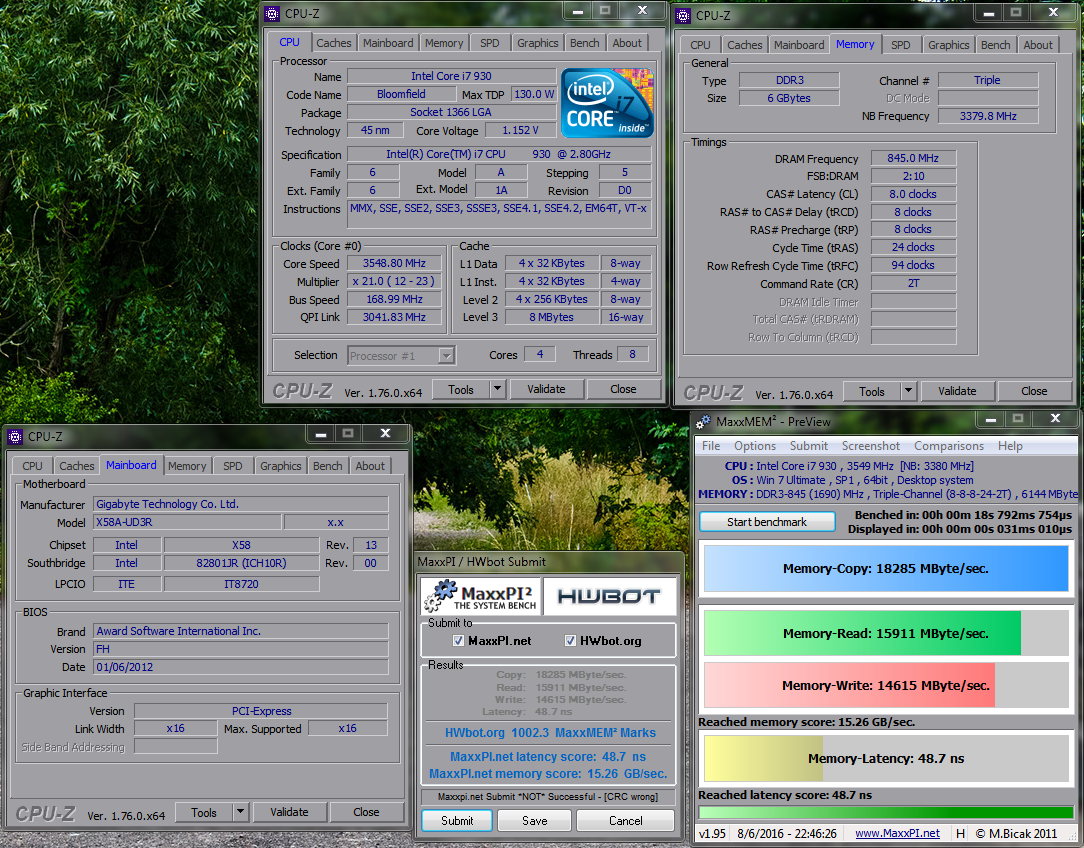Click the Memory-Copy blue result bar
This screenshot has width=1084, height=848.
coord(886,568)
